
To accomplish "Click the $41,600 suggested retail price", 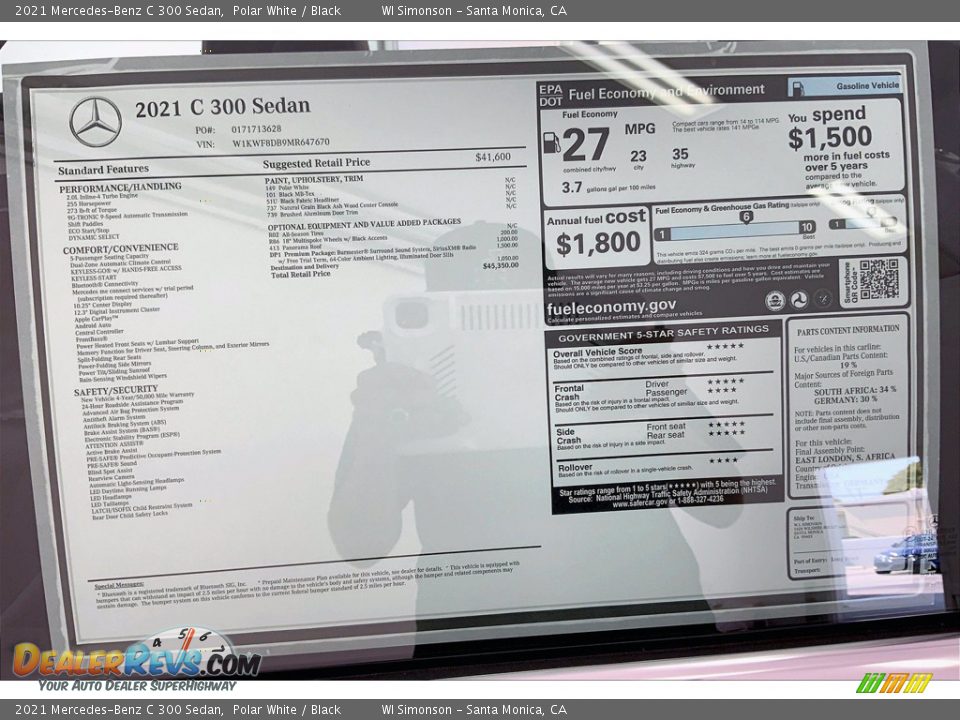I will click(493, 157).
